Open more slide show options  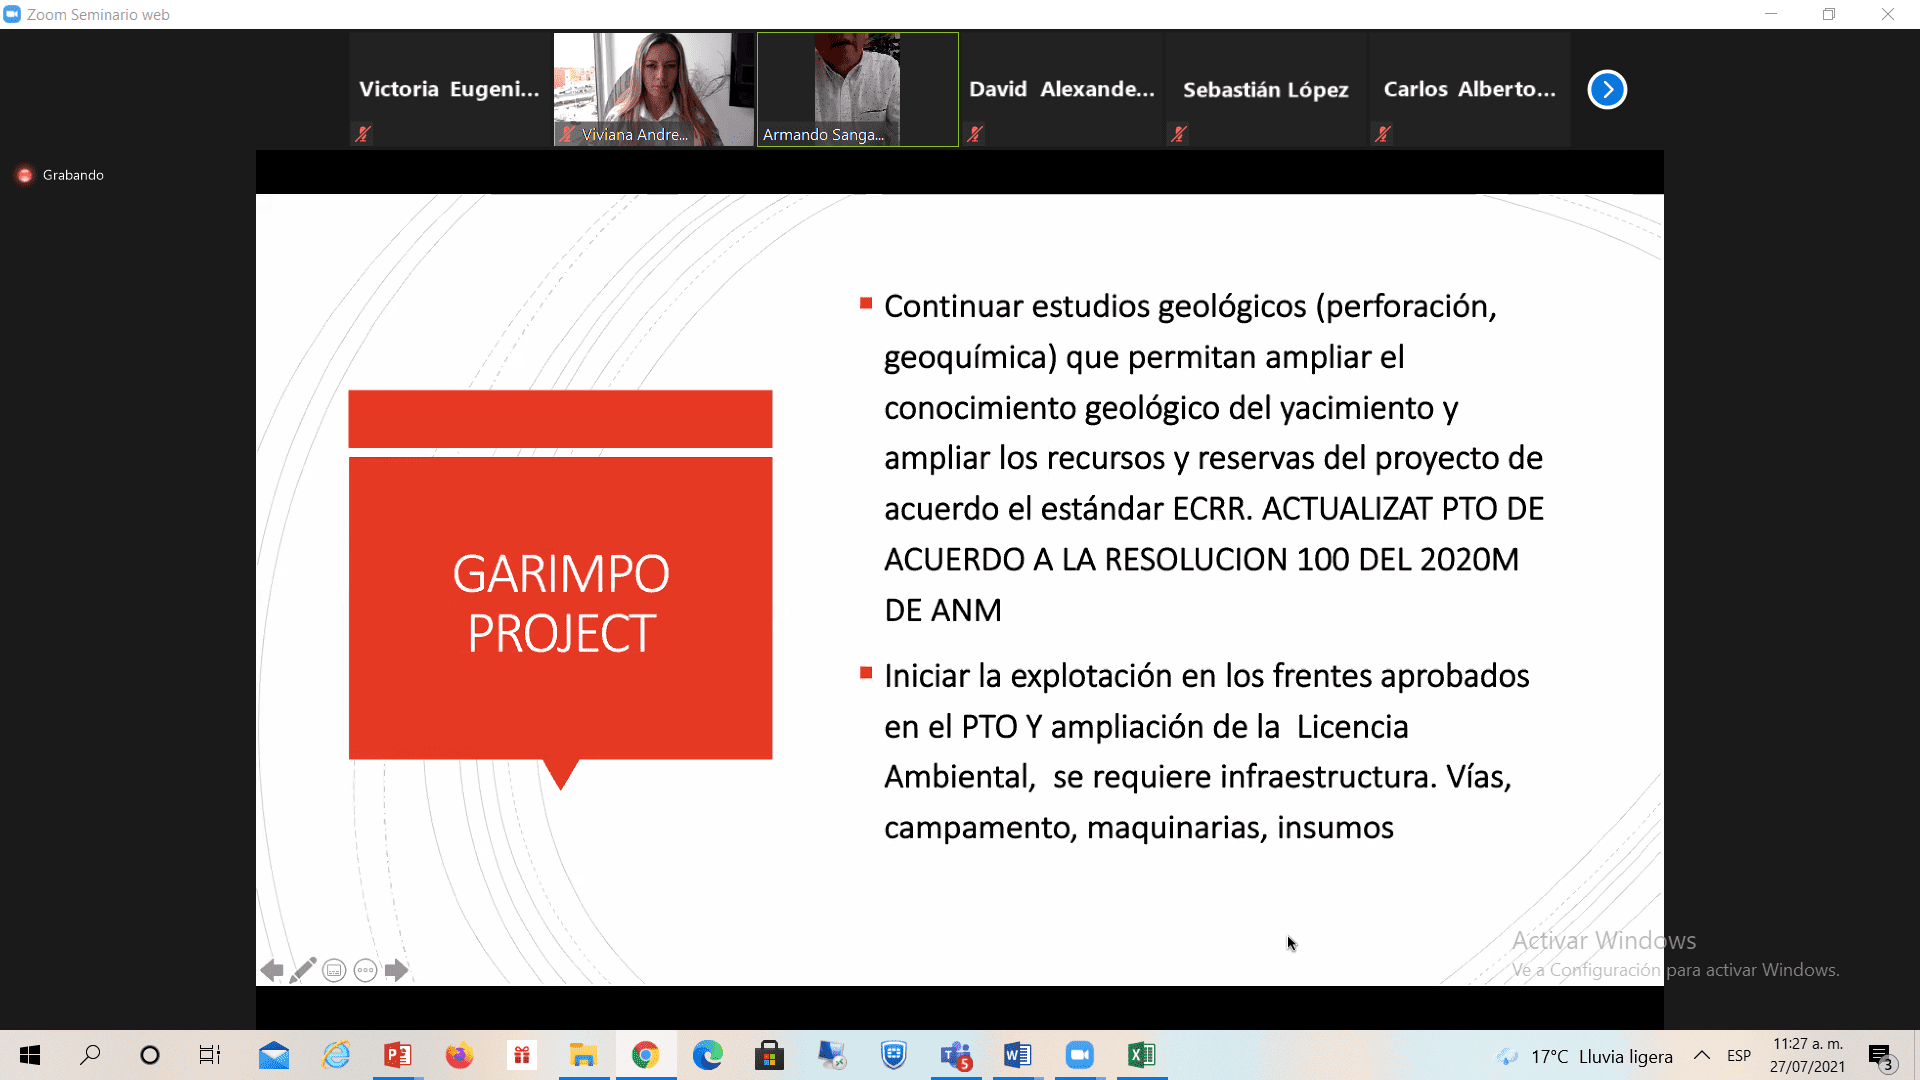click(x=365, y=970)
